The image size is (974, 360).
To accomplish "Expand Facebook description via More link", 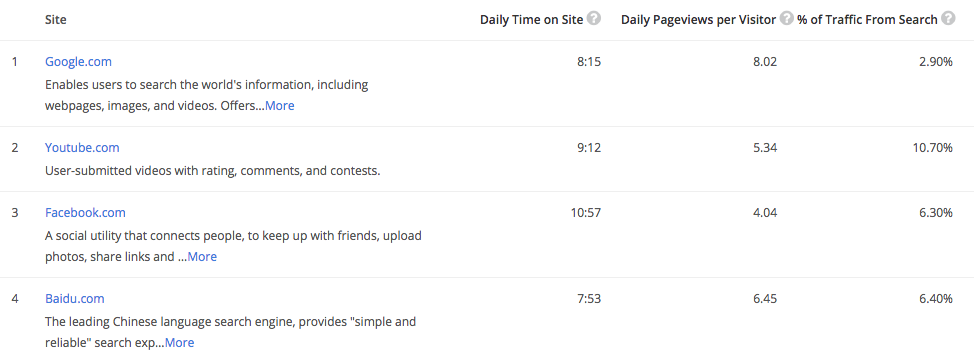I will tap(202, 256).
